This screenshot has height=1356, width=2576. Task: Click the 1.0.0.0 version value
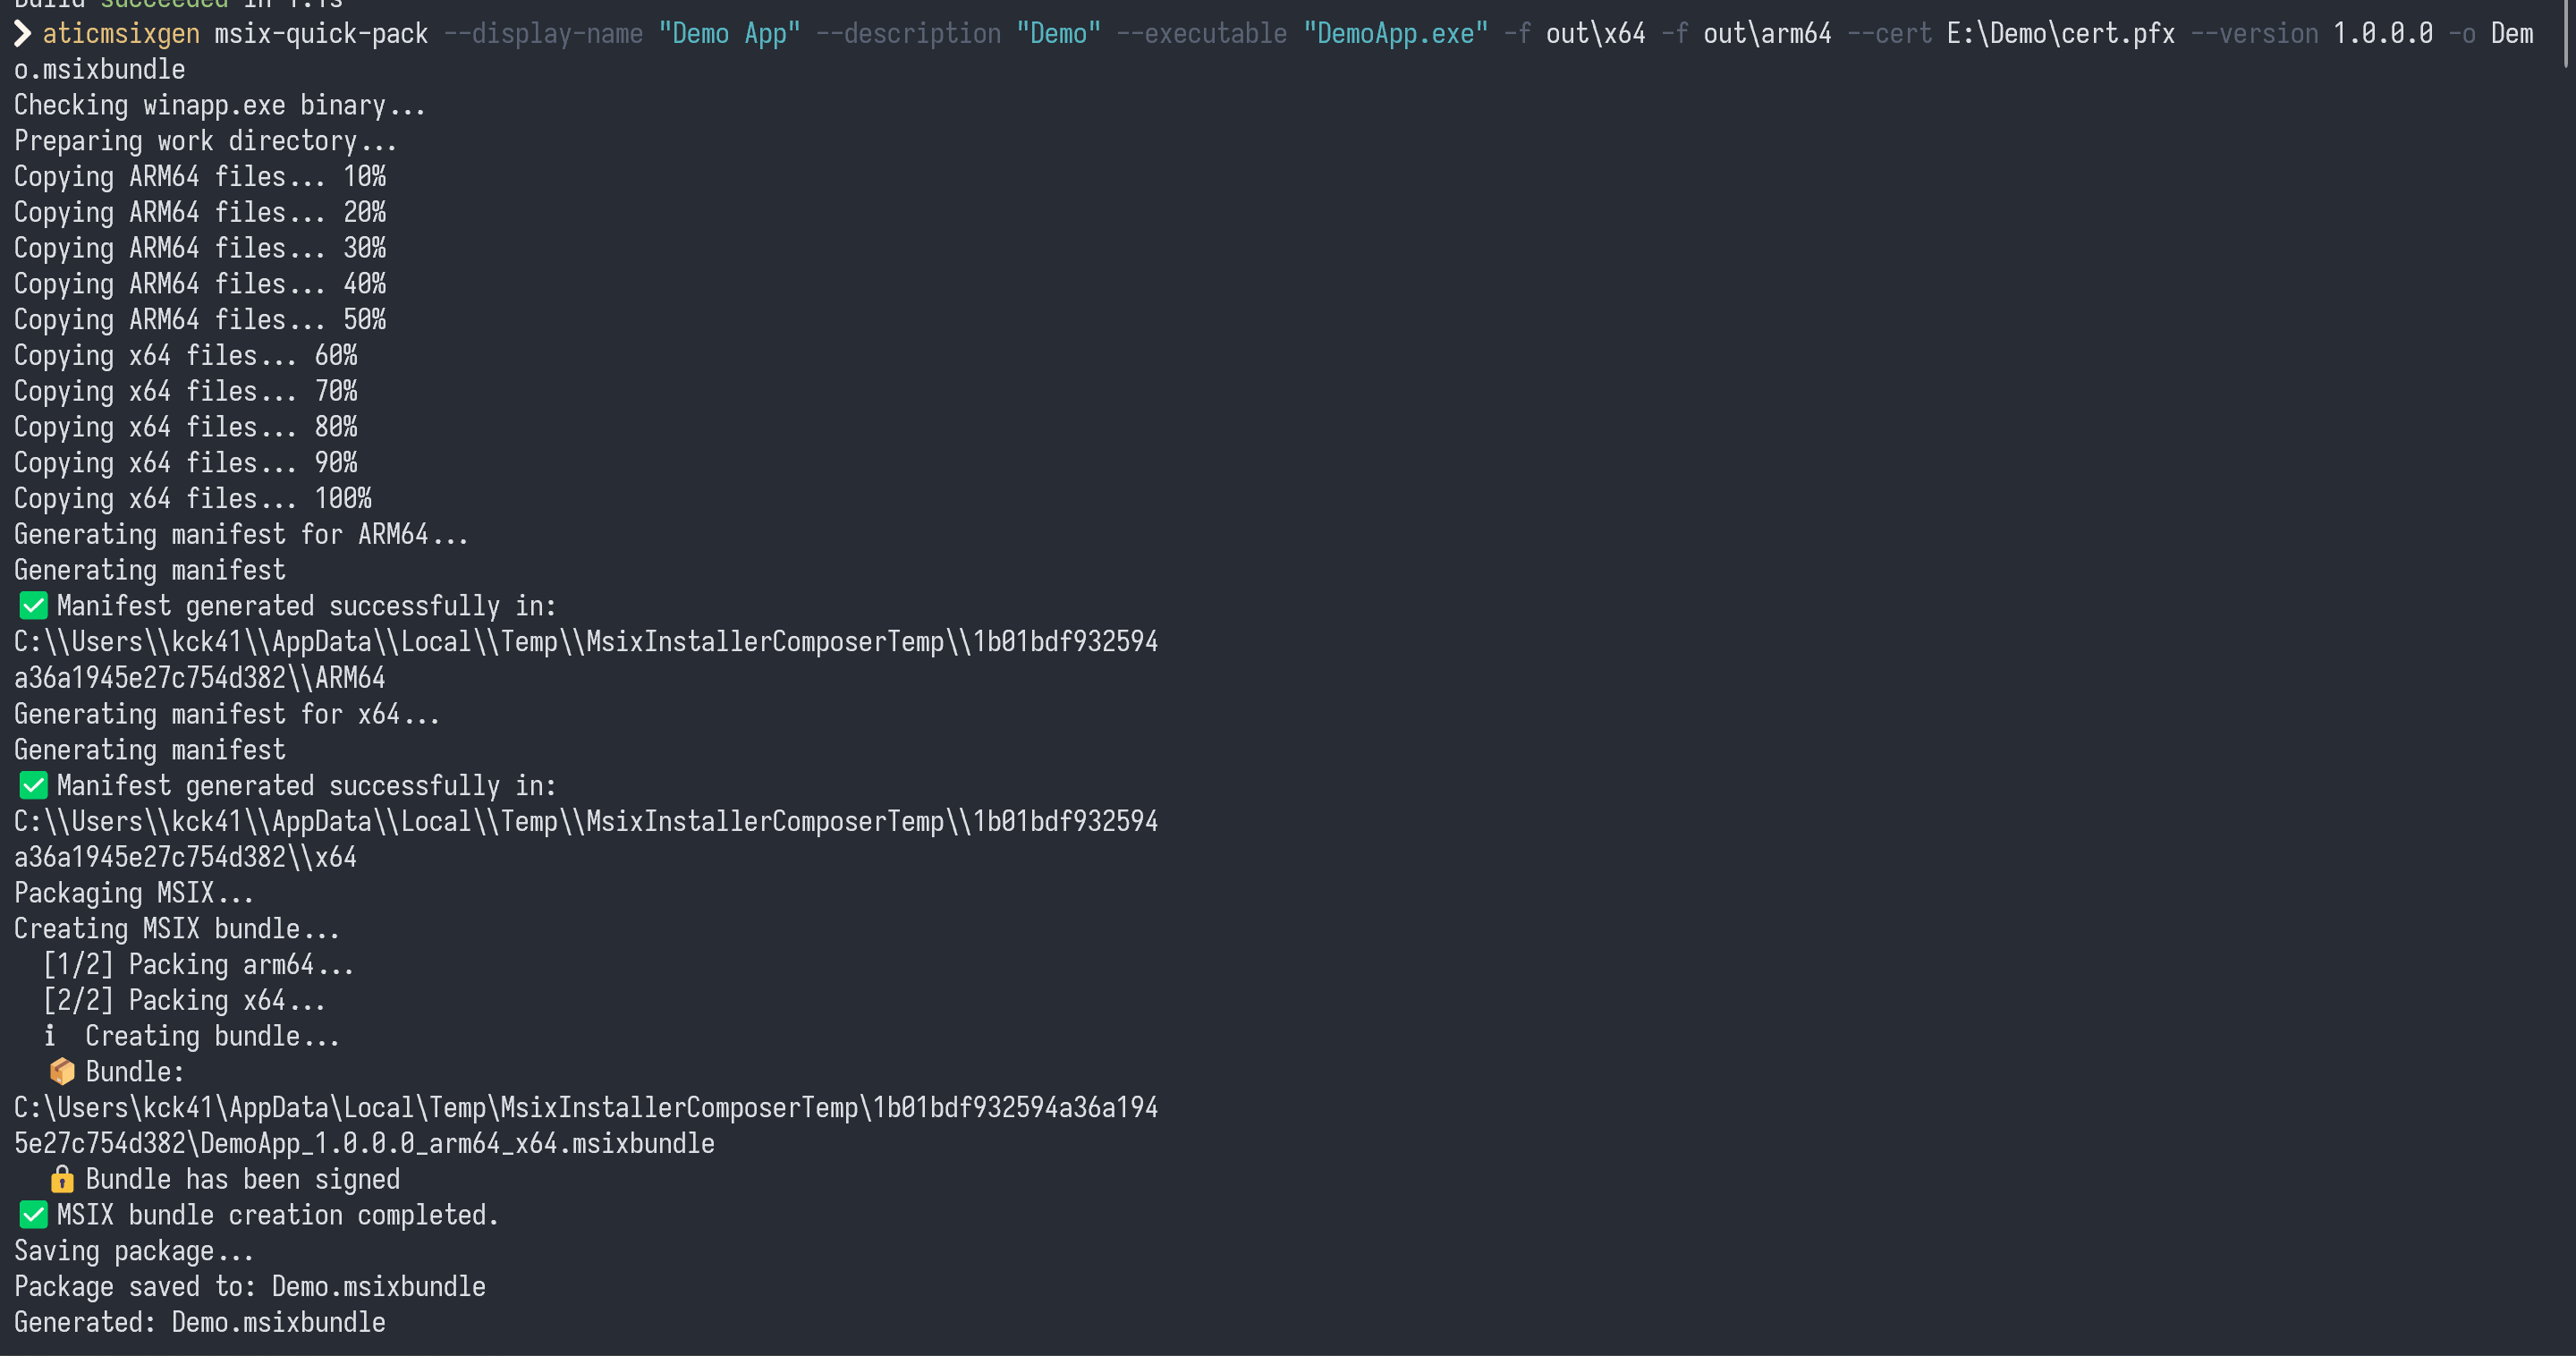pos(2383,34)
